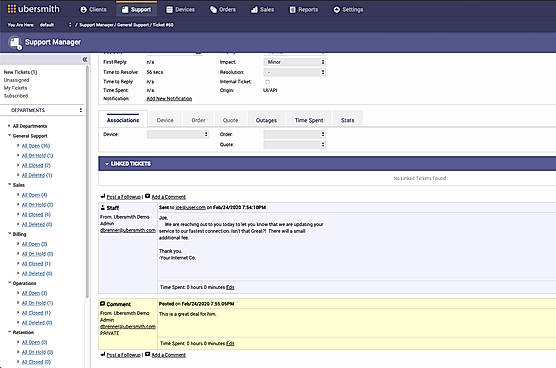Edit time spent on Staff message

pos(230,287)
